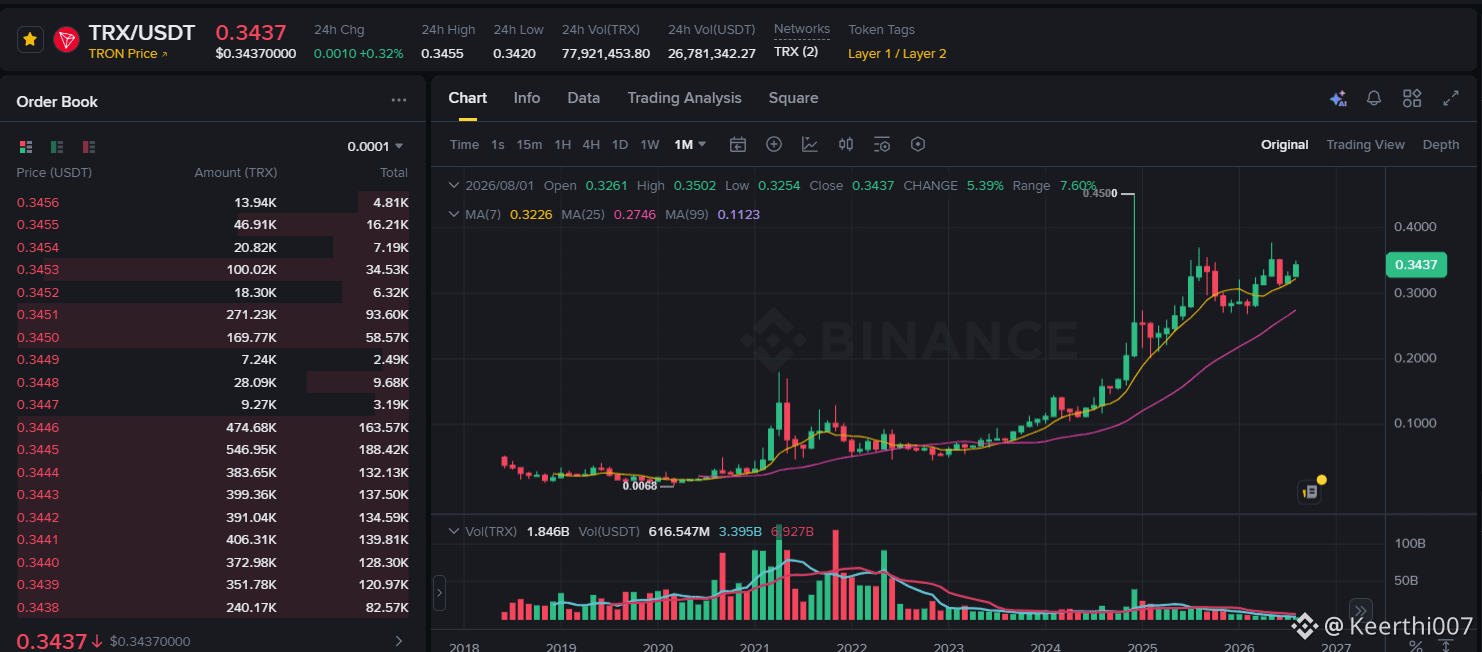Open the Order Book three-dot menu
1482x652 pixels.
(x=399, y=100)
